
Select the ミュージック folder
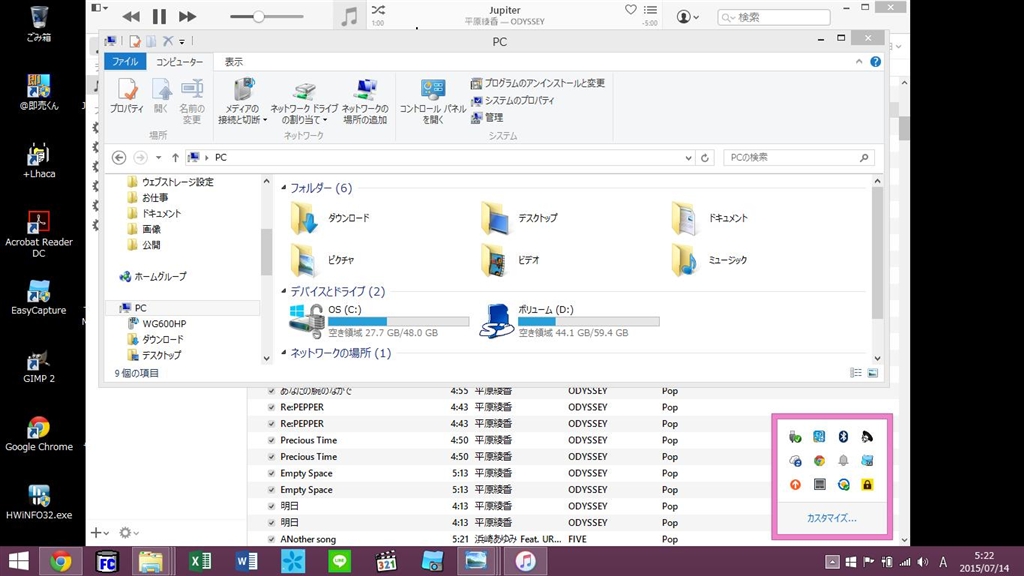(x=709, y=260)
